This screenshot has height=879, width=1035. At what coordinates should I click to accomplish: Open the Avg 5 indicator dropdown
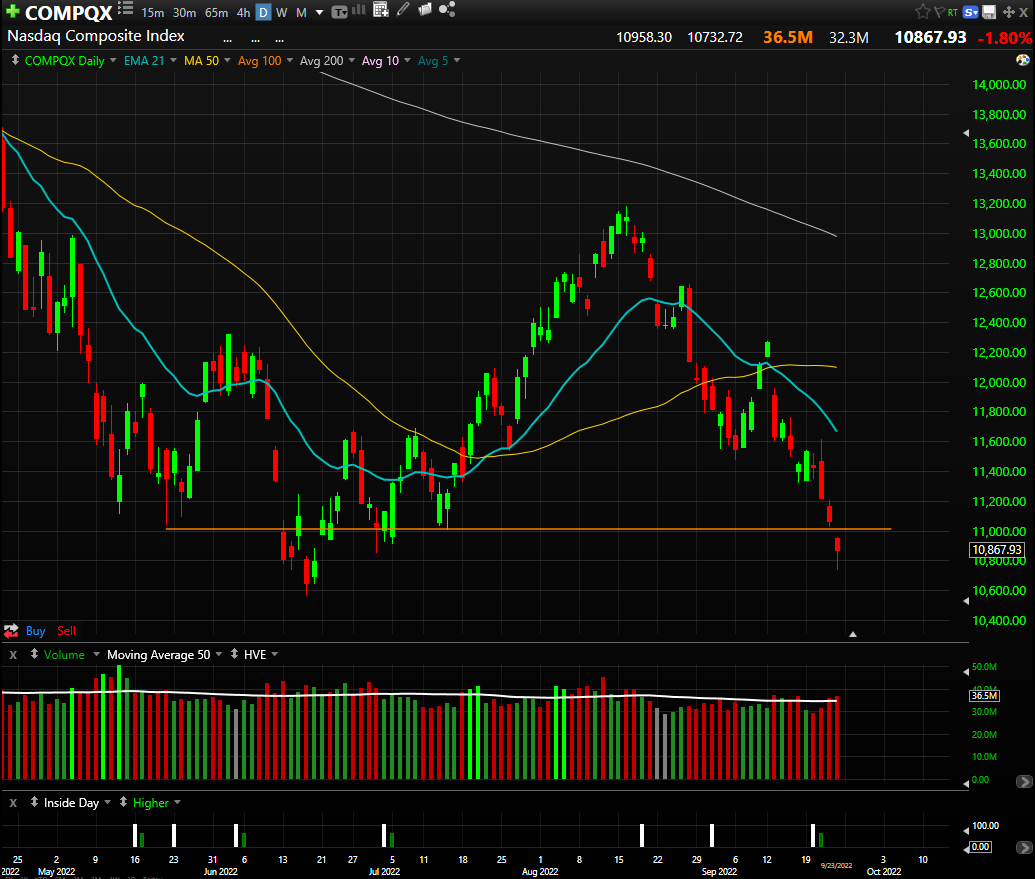(457, 60)
